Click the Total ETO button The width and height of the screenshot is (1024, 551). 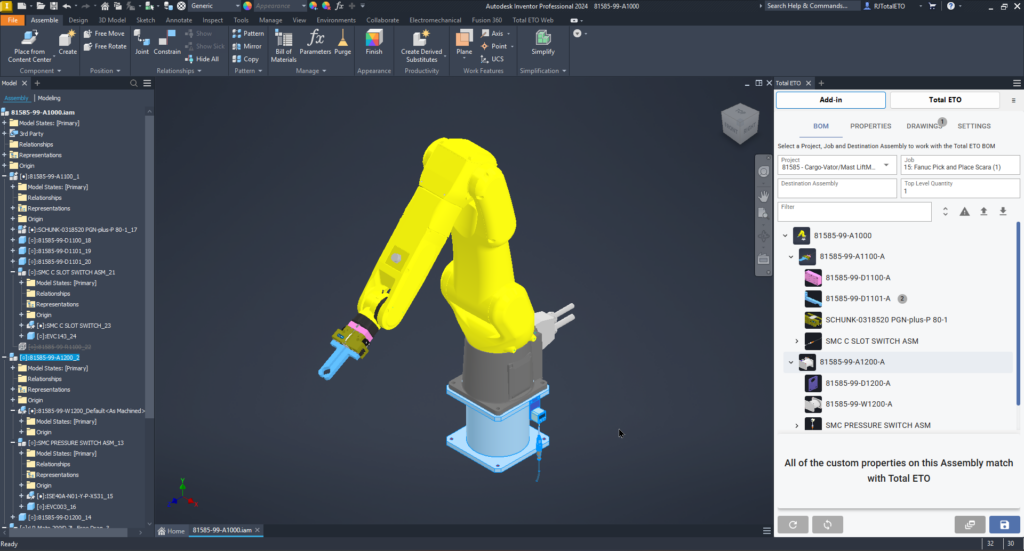(x=945, y=100)
